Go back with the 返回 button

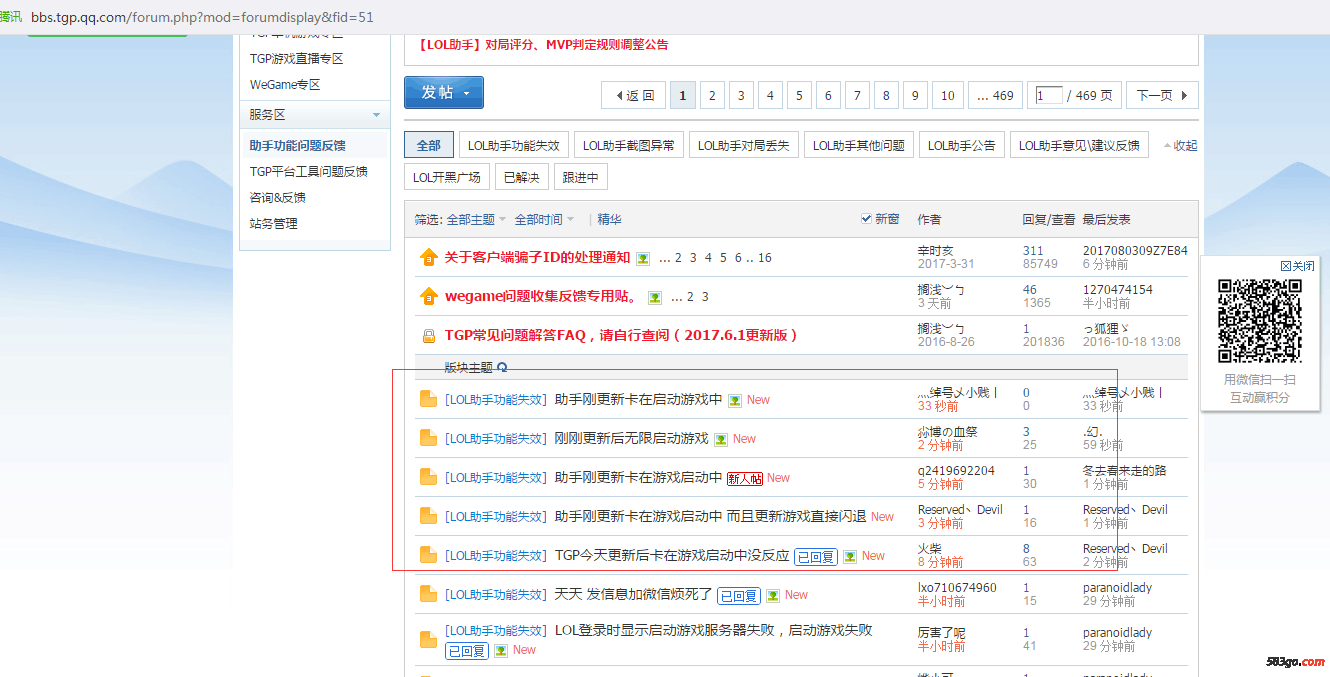[633, 96]
